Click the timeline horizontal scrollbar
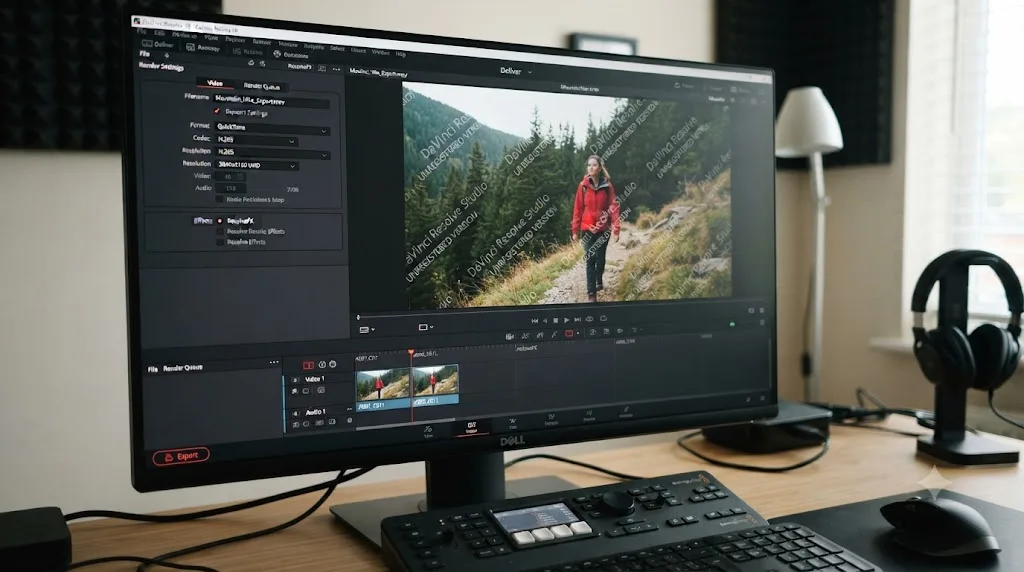1024x572 pixels. pos(405,424)
